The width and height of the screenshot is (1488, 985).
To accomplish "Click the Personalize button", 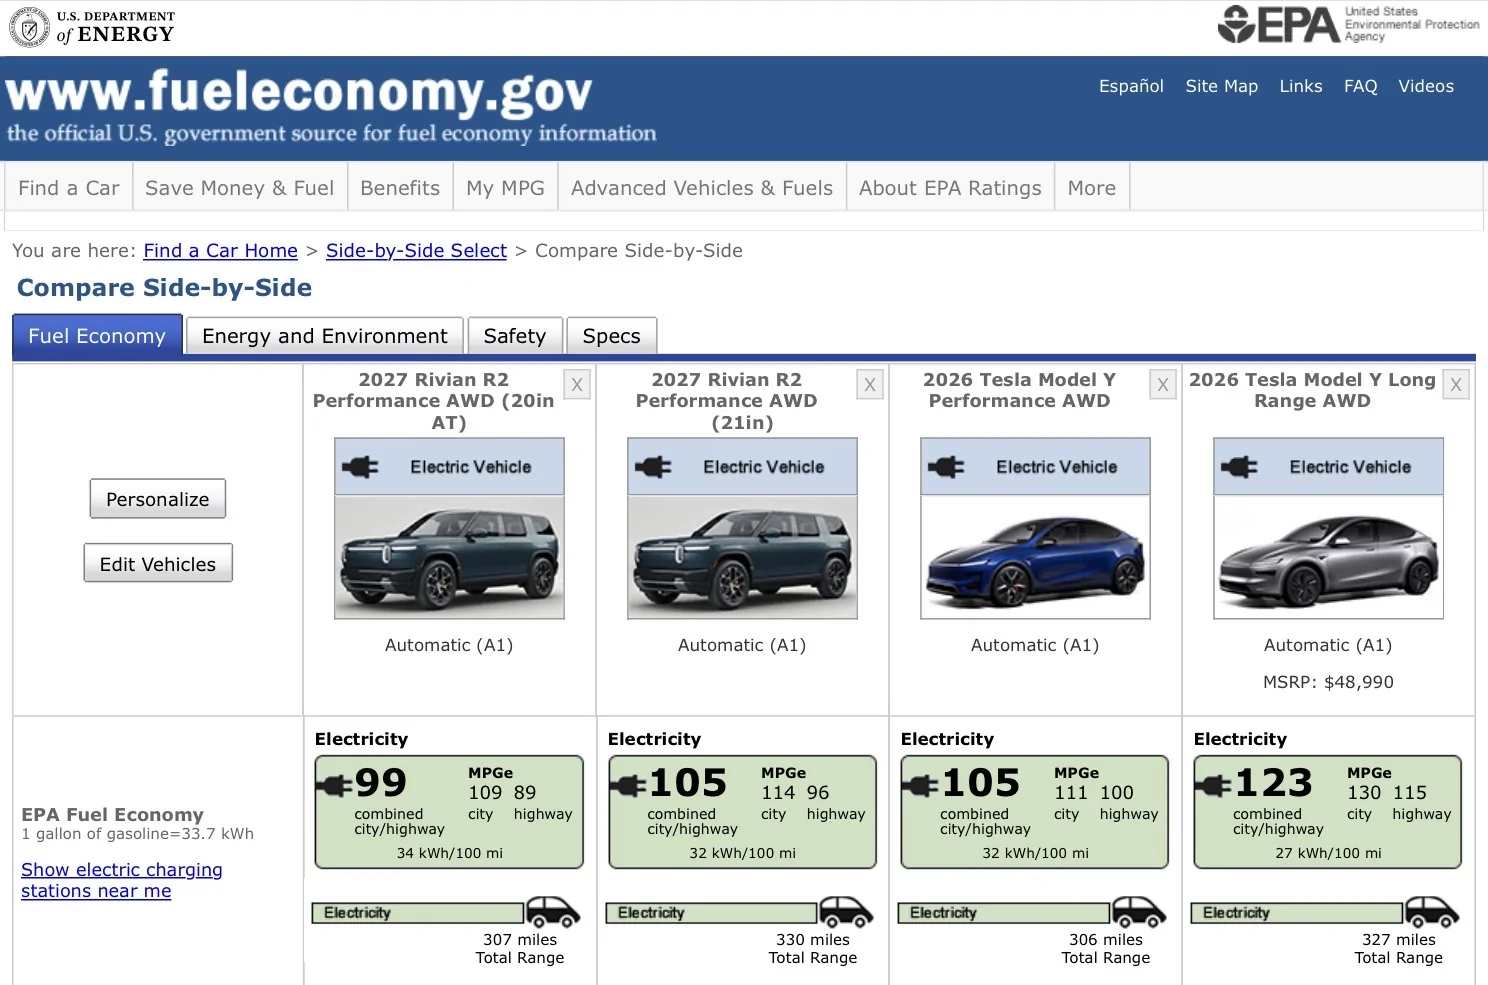I will (158, 499).
